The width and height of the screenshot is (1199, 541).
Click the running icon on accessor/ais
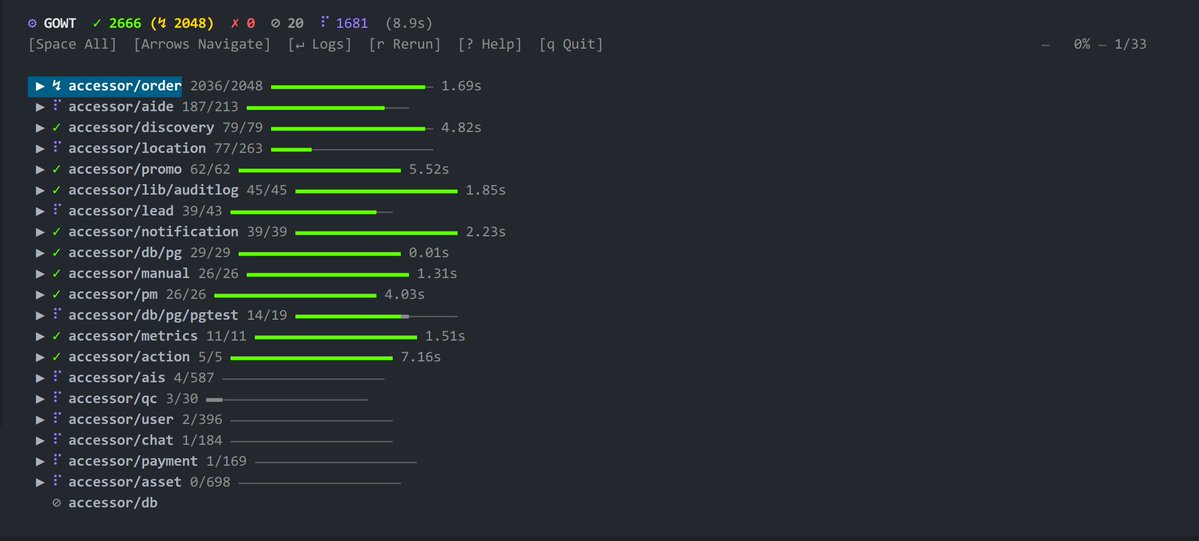click(x=57, y=376)
